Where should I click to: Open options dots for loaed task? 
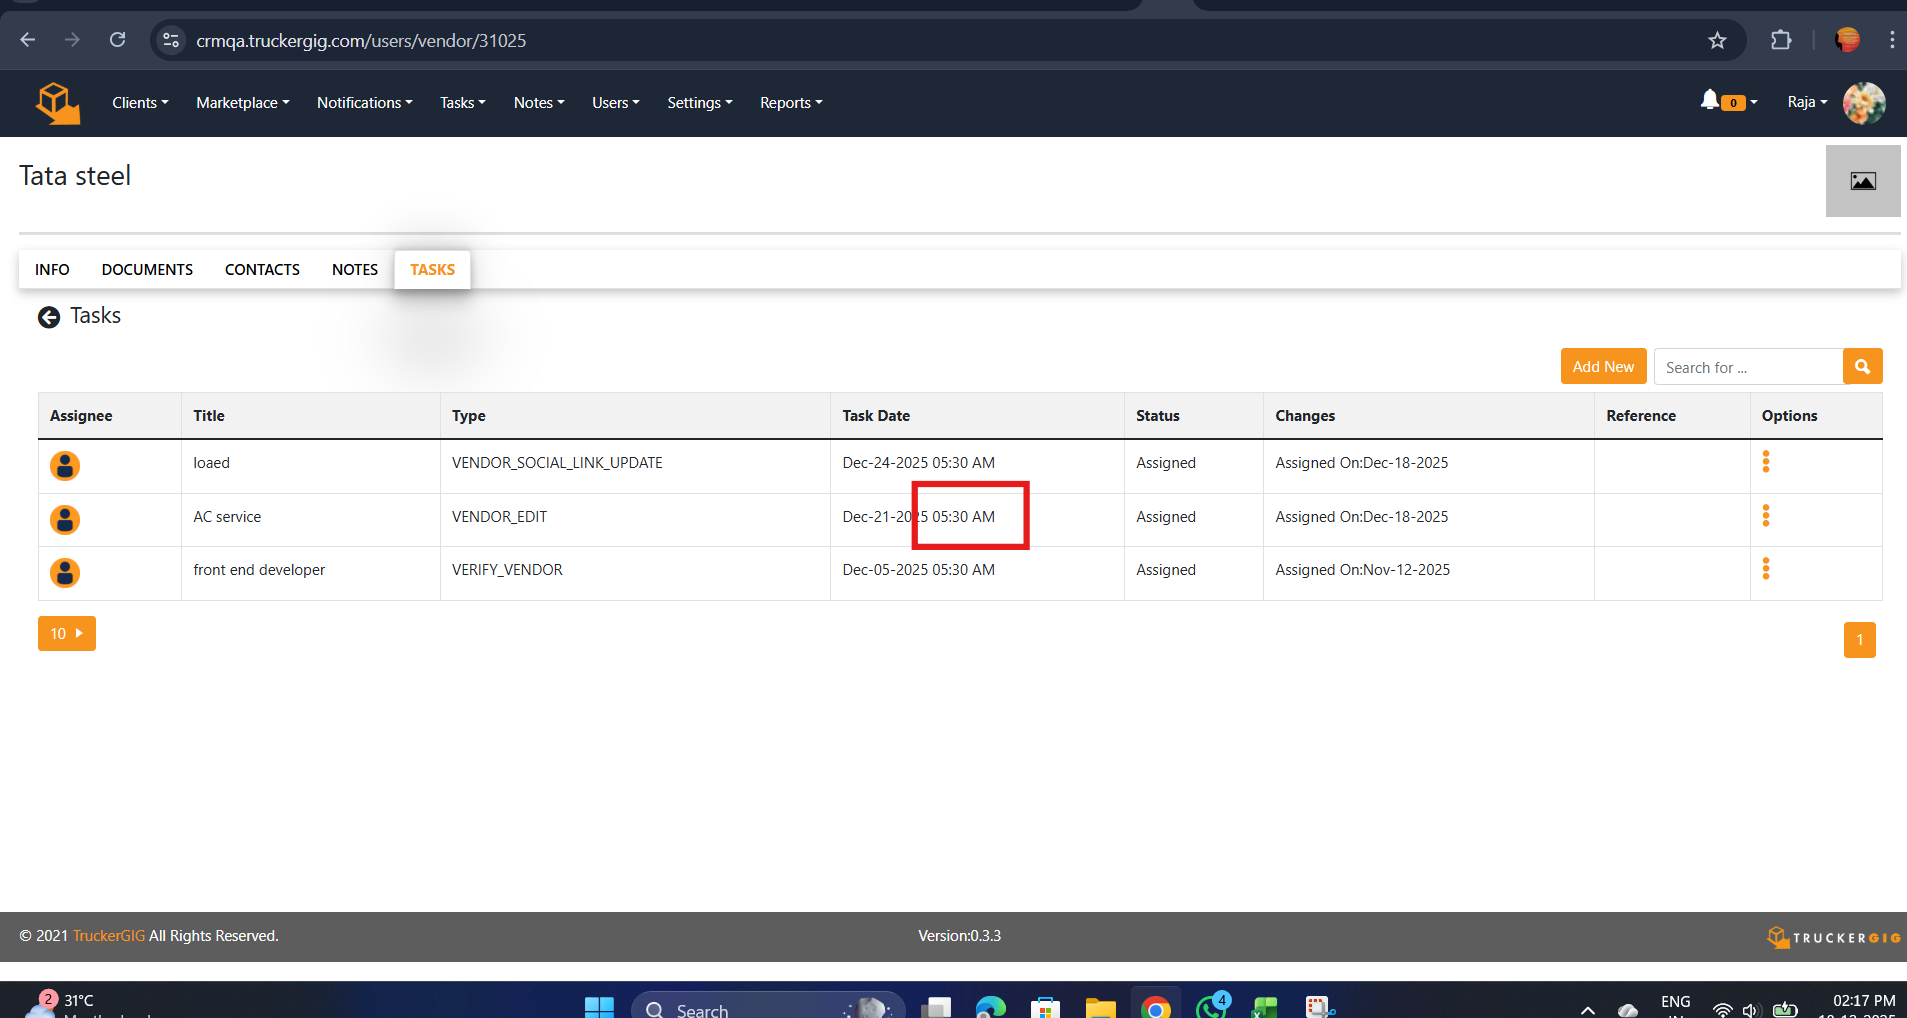pos(1766,461)
